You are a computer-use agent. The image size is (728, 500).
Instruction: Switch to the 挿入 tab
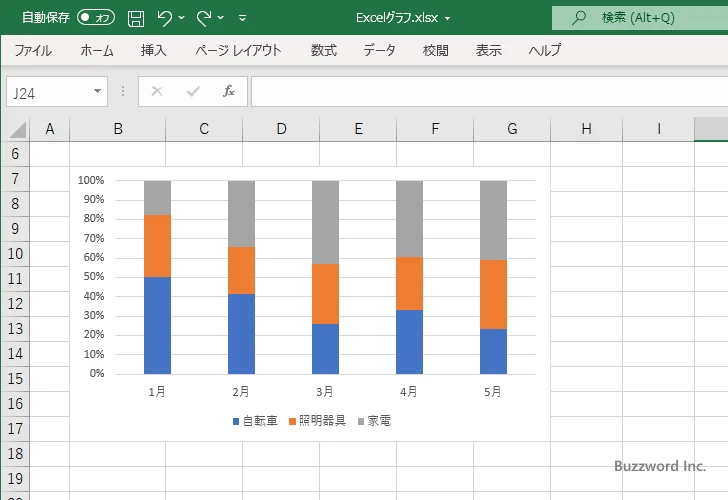154,50
